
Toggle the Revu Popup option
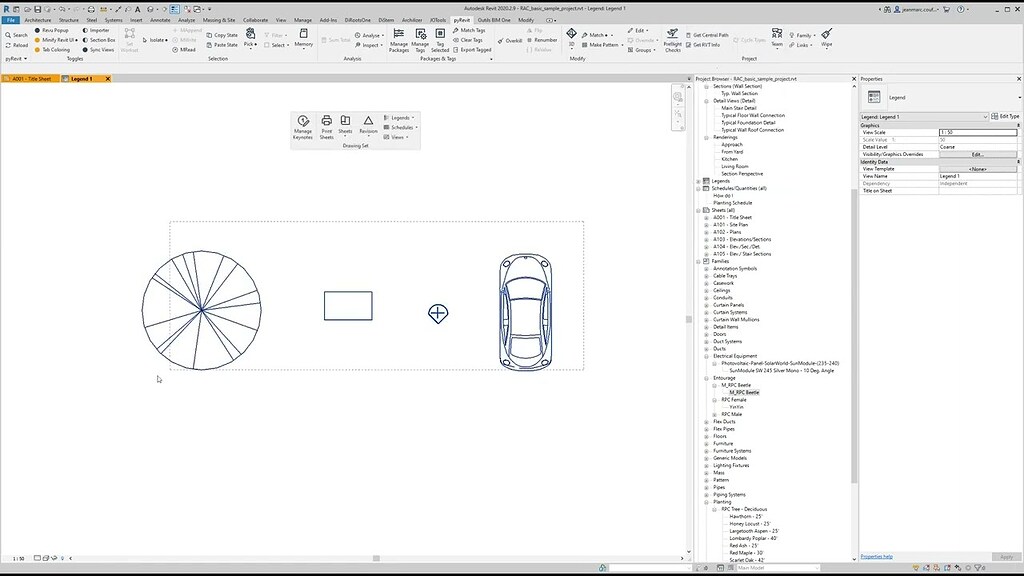pyautogui.click(x=53, y=30)
